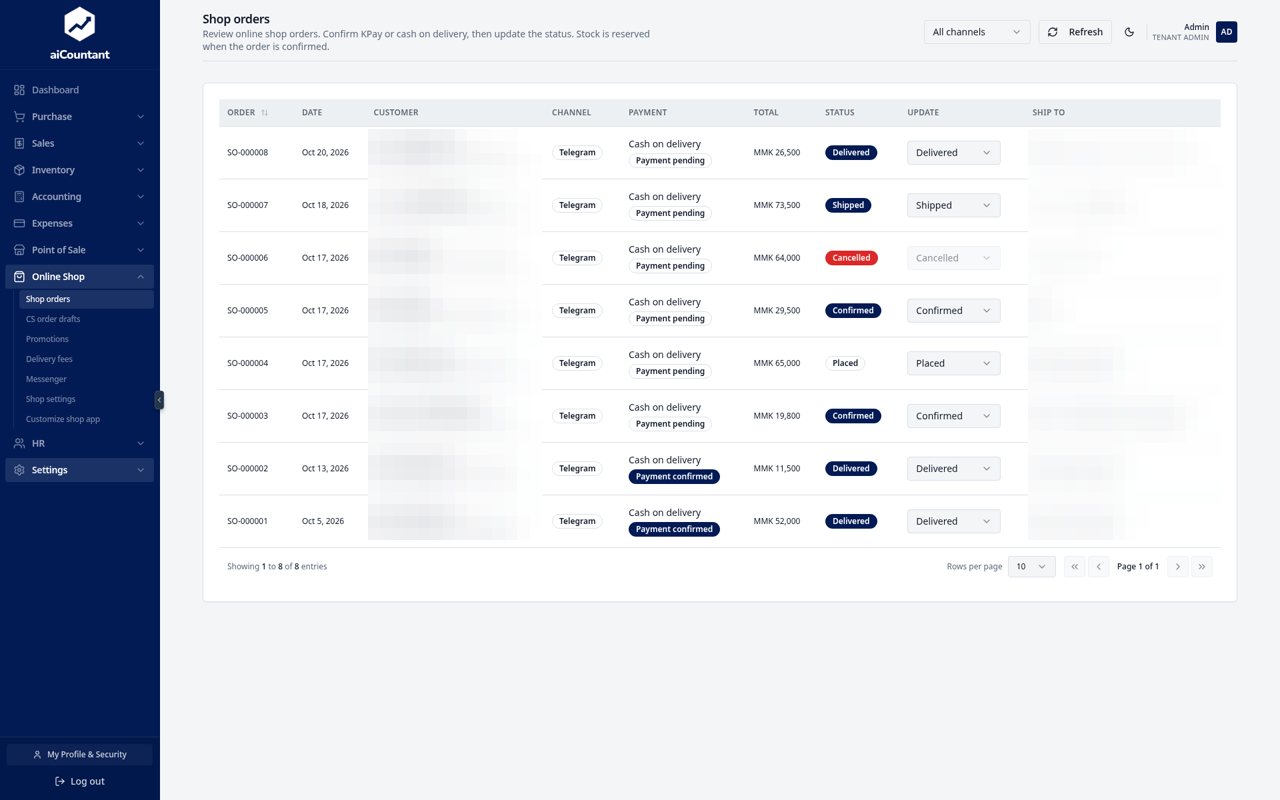This screenshot has height=800, width=1280.
Task: Expand the Inventory menu
Action: [x=79, y=170]
